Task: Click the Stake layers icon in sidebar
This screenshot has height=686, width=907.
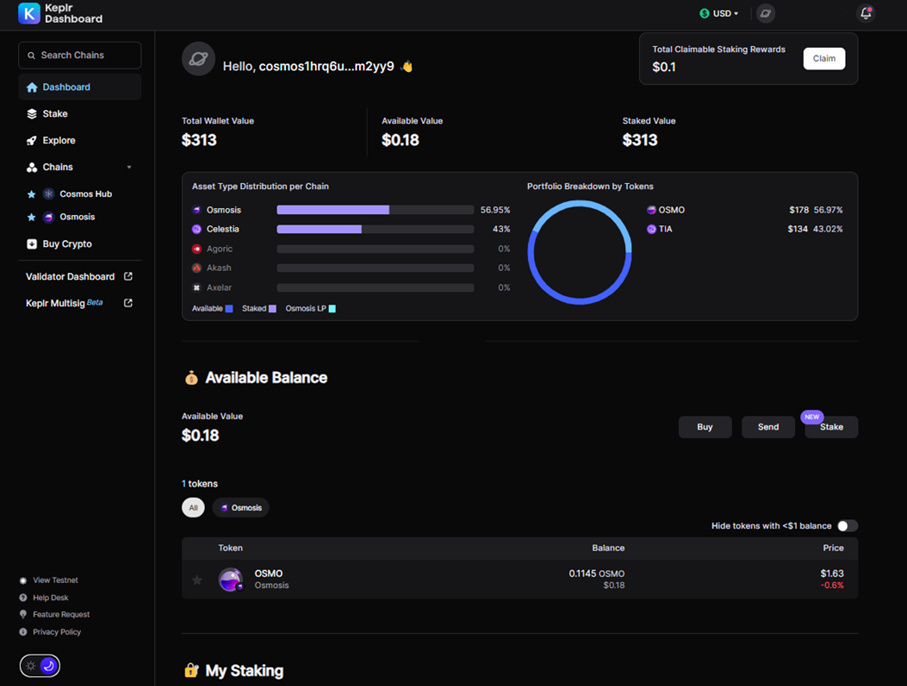Action: pyautogui.click(x=32, y=114)
